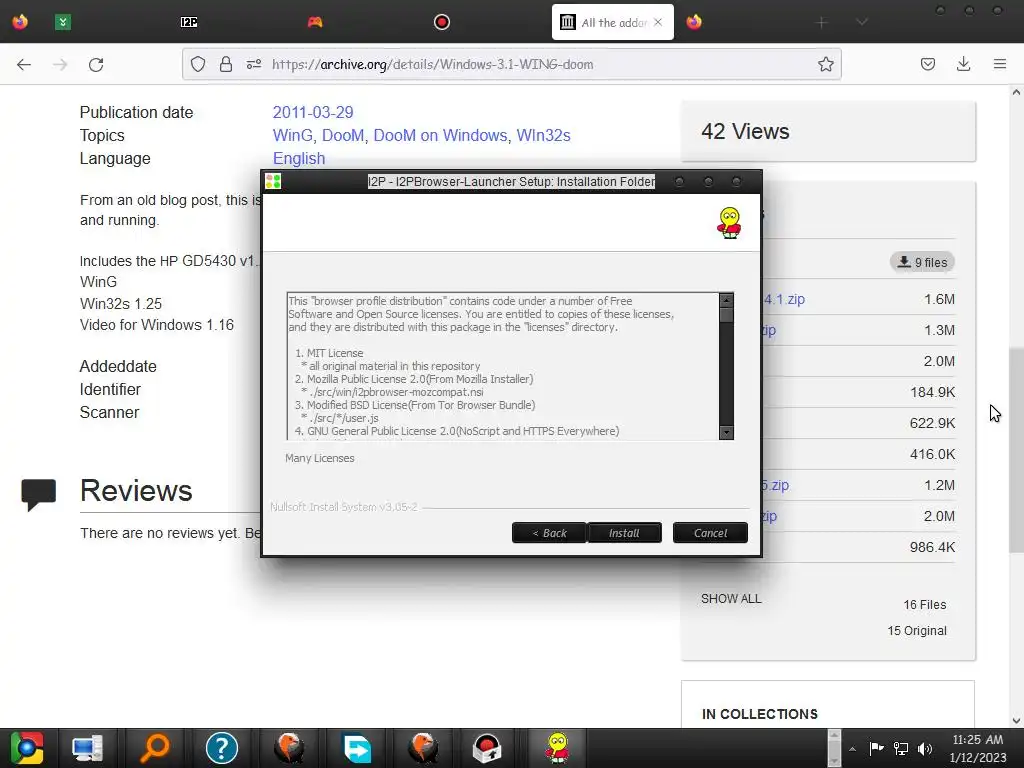Viewport: 1024px width, 768px height.
Task: Open the red recorder app in the taskbar
Action: pyautogui.click(x=487, y=748)
